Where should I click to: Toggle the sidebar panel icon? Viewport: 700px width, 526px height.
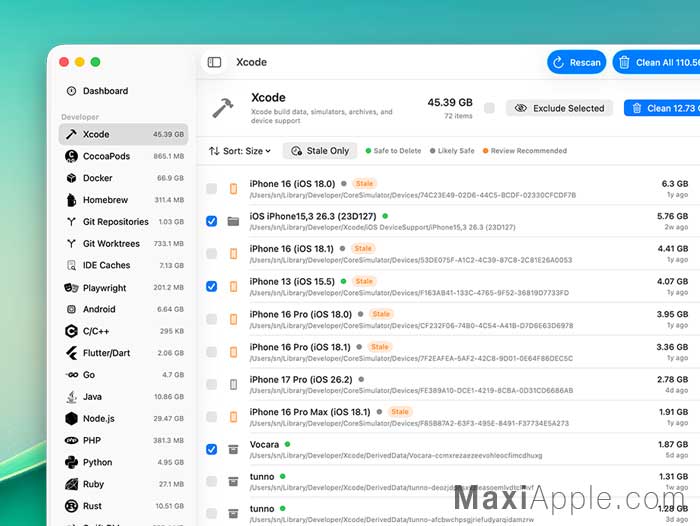click(214, 62)
